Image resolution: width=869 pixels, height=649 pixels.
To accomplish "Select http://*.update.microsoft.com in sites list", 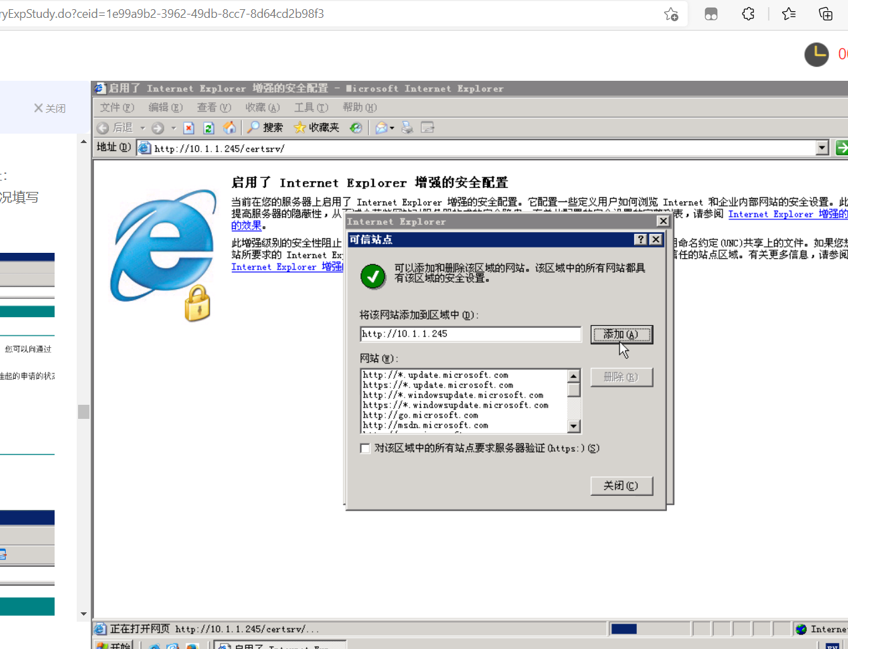I will (x=436, y=375).
